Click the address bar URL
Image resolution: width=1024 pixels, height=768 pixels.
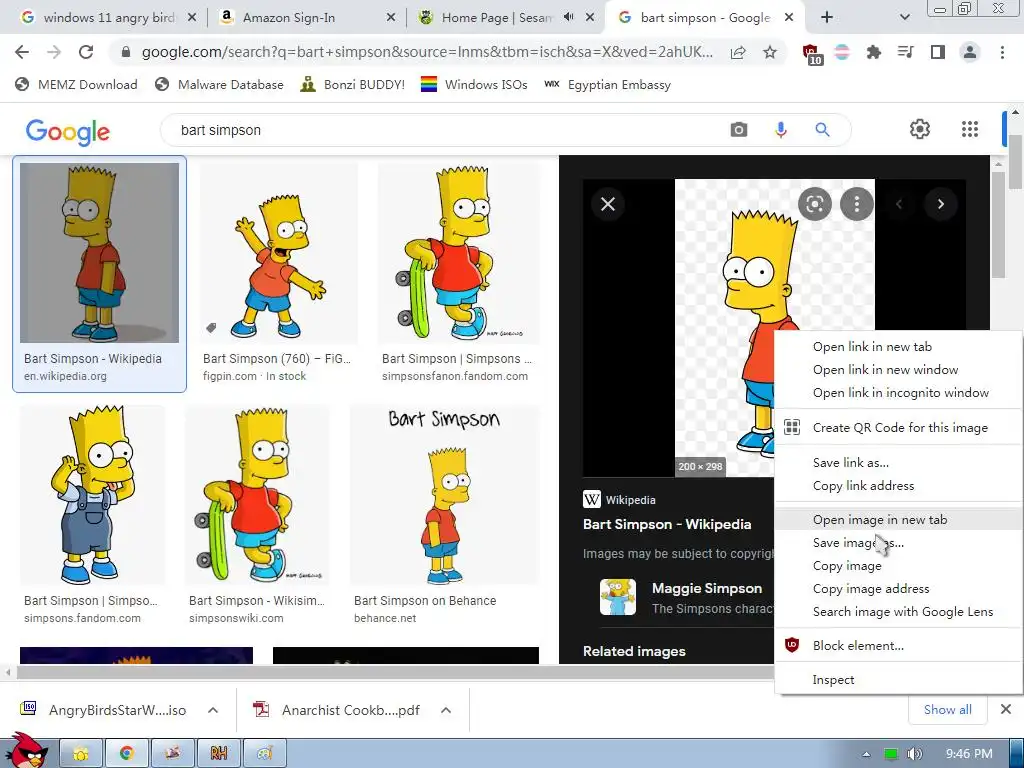pos(427,52)
